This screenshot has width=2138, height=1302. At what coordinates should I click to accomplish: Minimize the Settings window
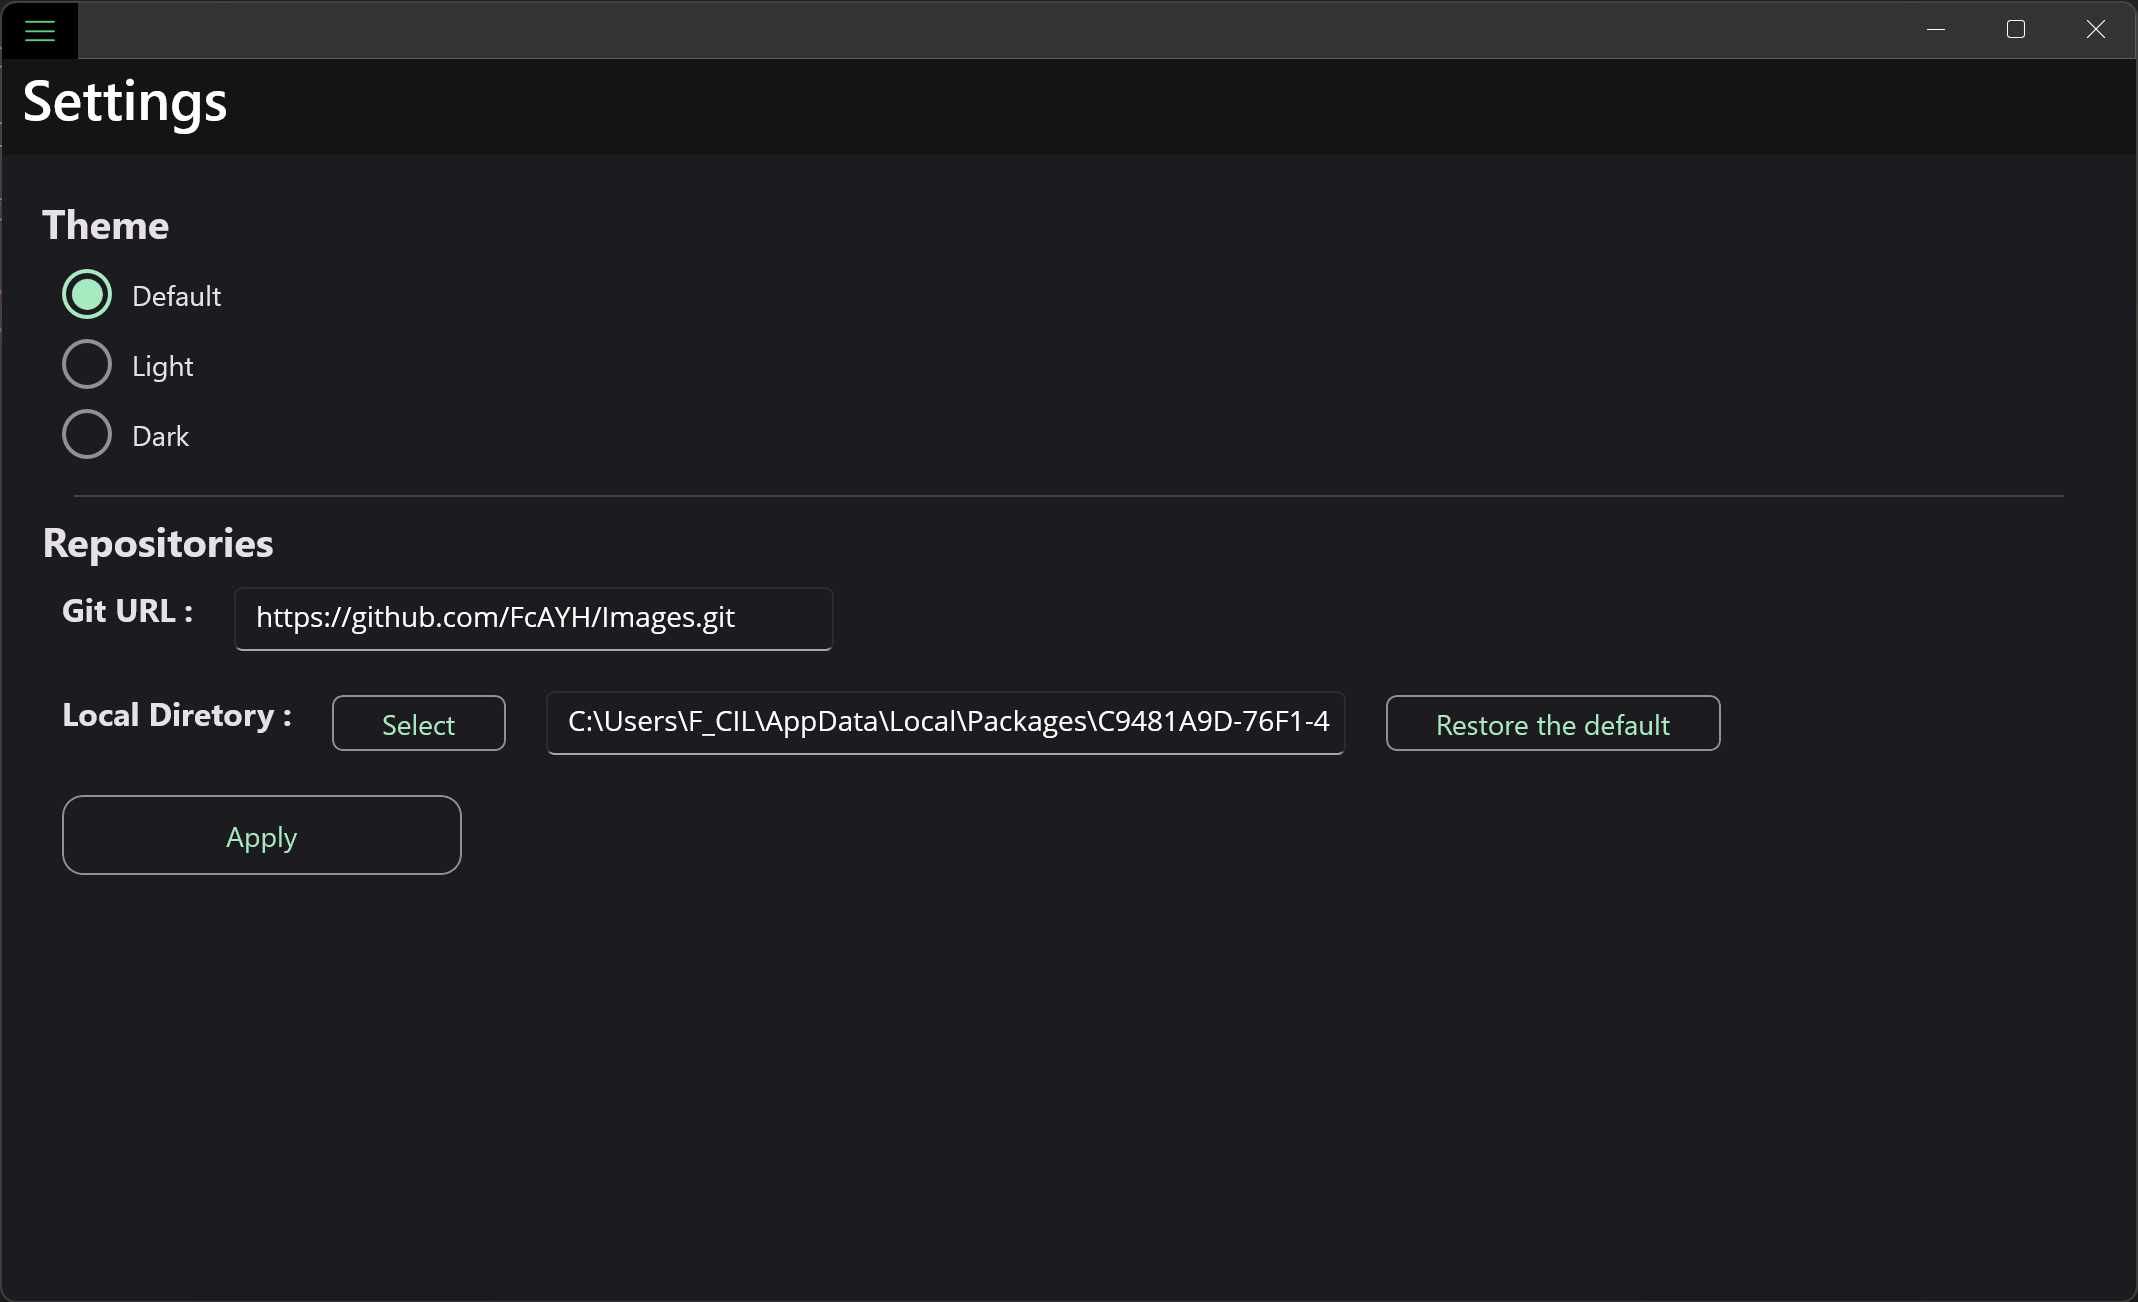click(x=1936, y=30)
